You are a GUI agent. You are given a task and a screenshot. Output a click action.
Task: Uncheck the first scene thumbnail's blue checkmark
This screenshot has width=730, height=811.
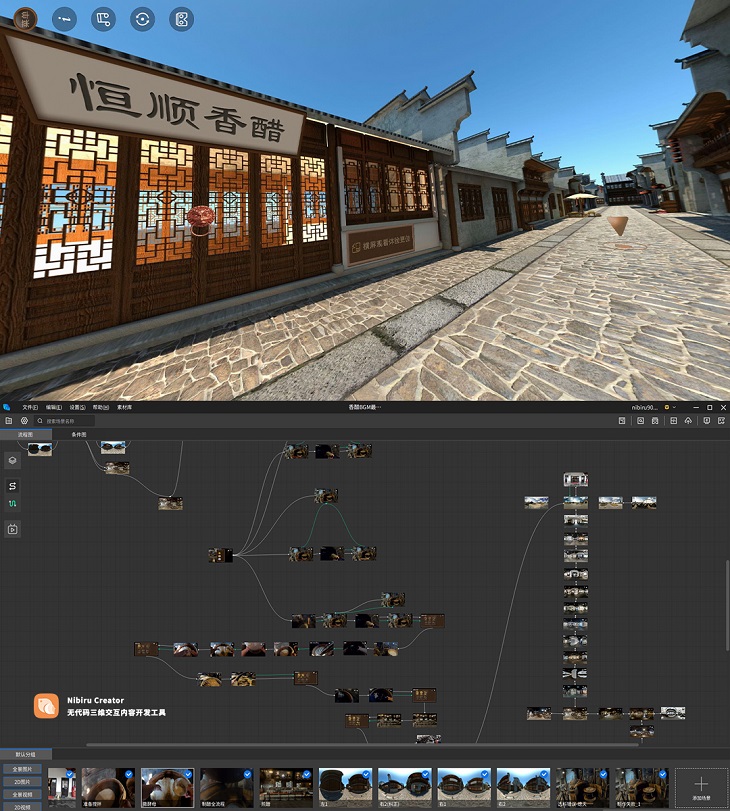pyautogui.click(x=69, y=774)
